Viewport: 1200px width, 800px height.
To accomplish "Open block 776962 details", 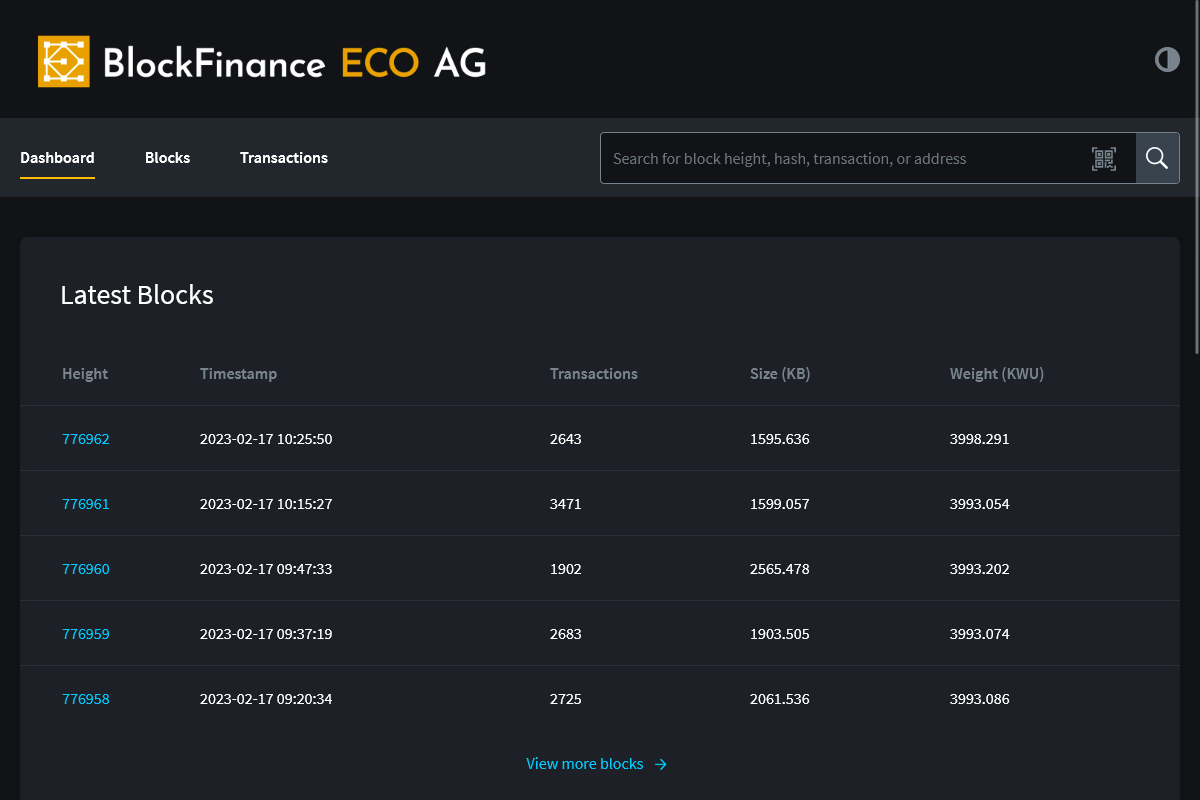I will (x=86, y=439).
